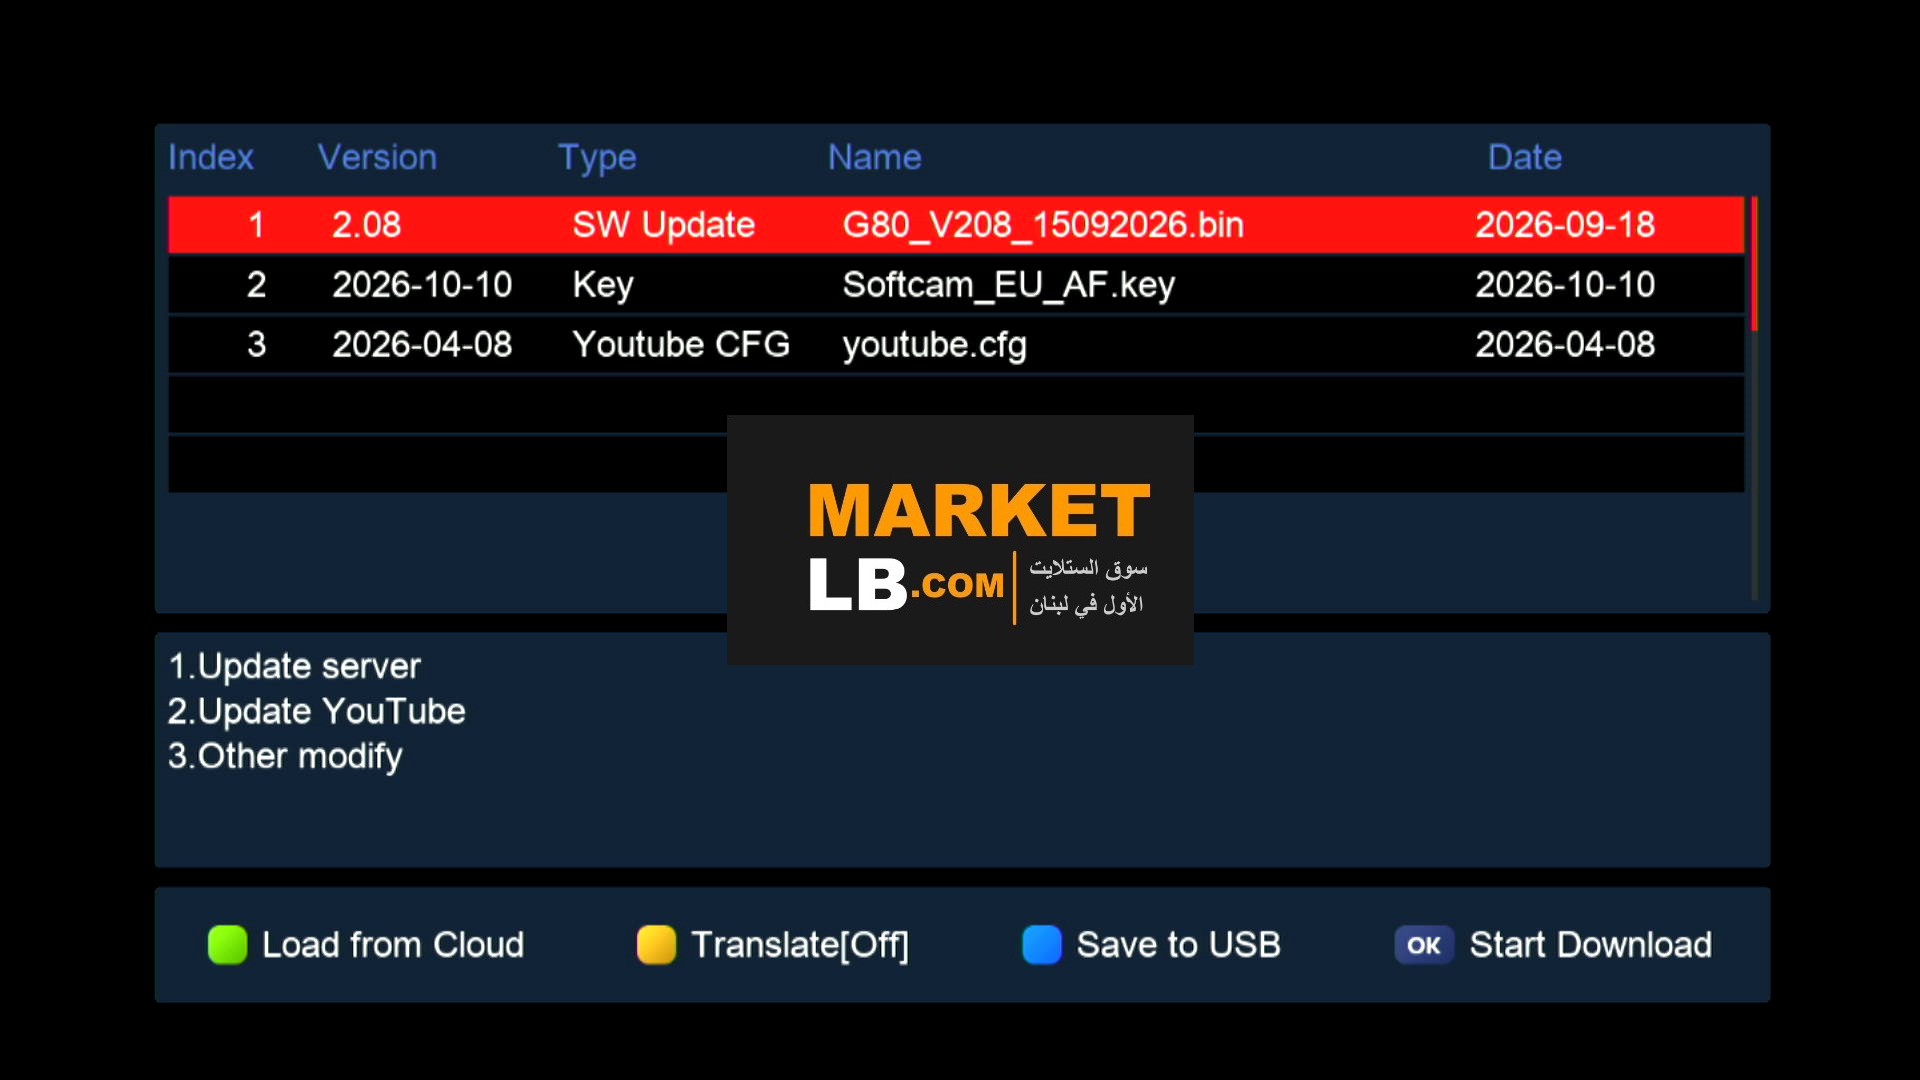Click the Date cell in the youtube.cfg row
Viewport: 1920px width, 1080px height.
(x=1565, y=345)
